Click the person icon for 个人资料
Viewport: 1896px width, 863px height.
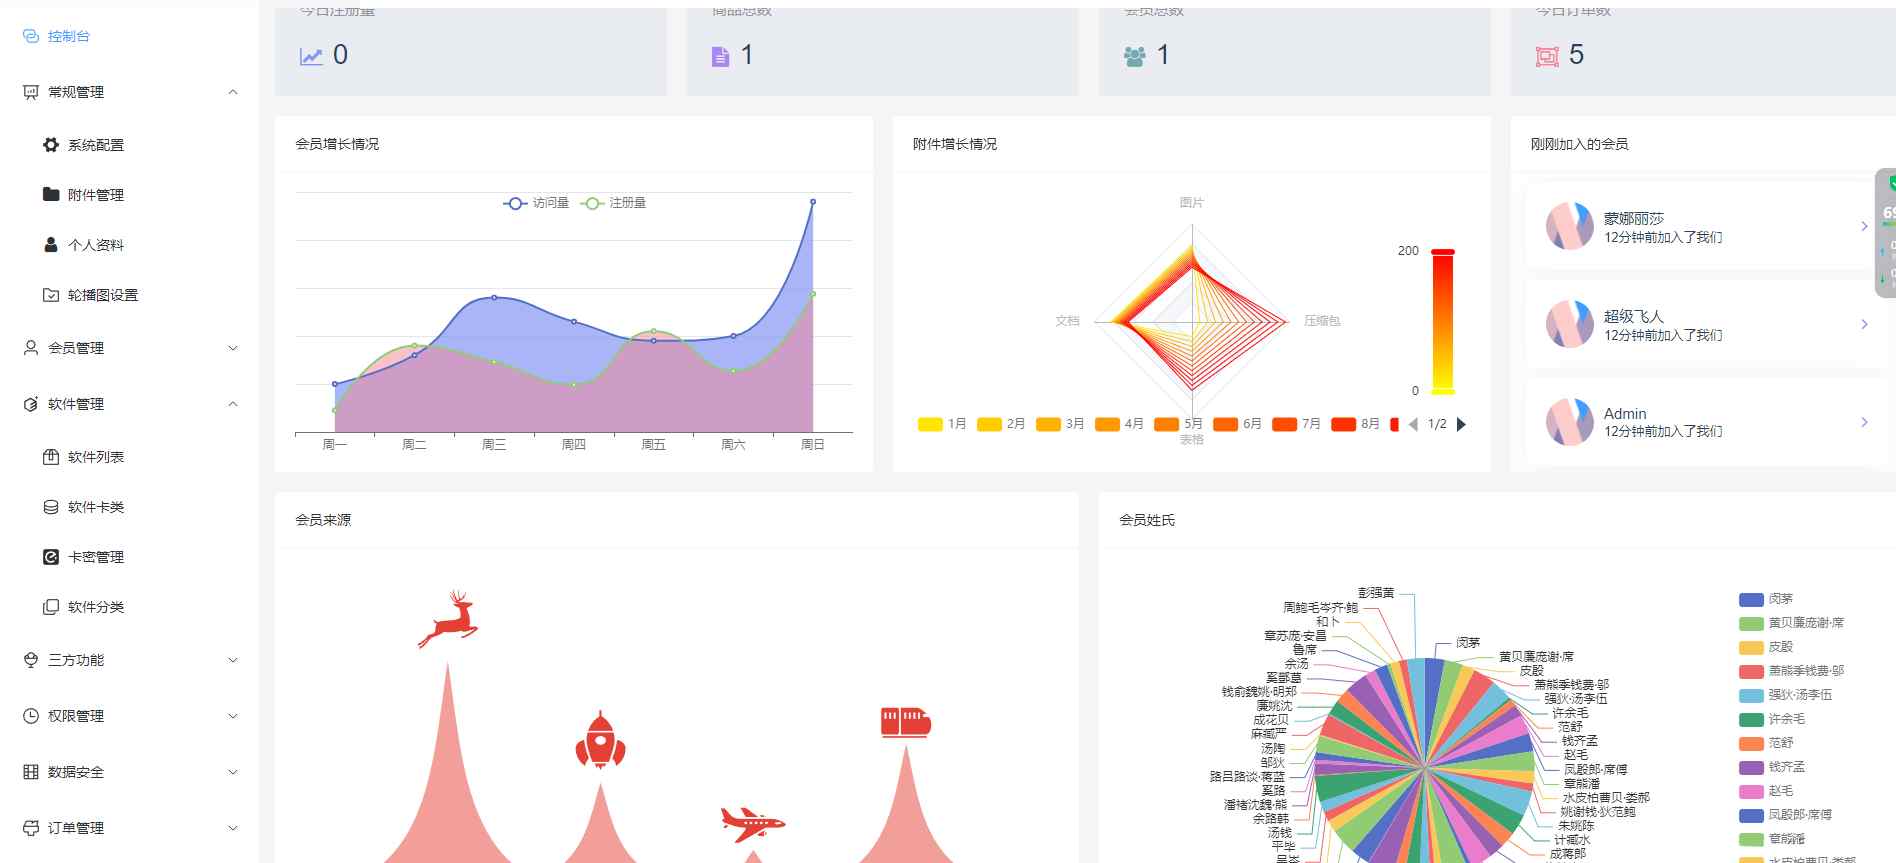click(51, 244)
